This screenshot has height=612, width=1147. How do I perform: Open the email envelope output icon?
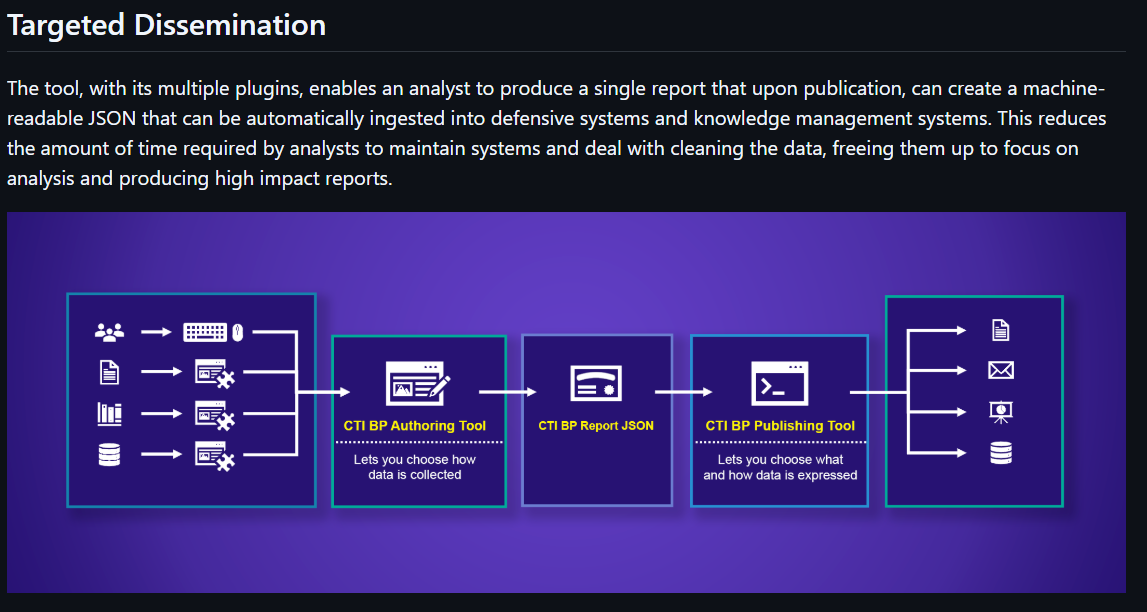point(1001,370)
